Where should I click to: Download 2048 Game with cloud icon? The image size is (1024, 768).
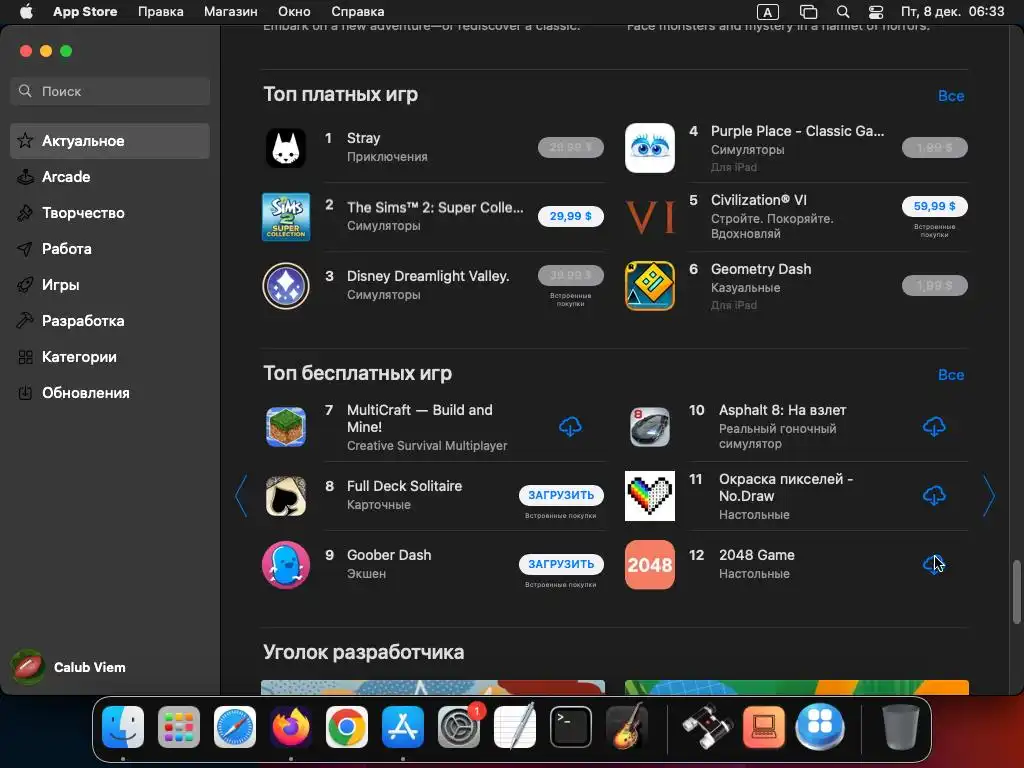pos(934,564)
